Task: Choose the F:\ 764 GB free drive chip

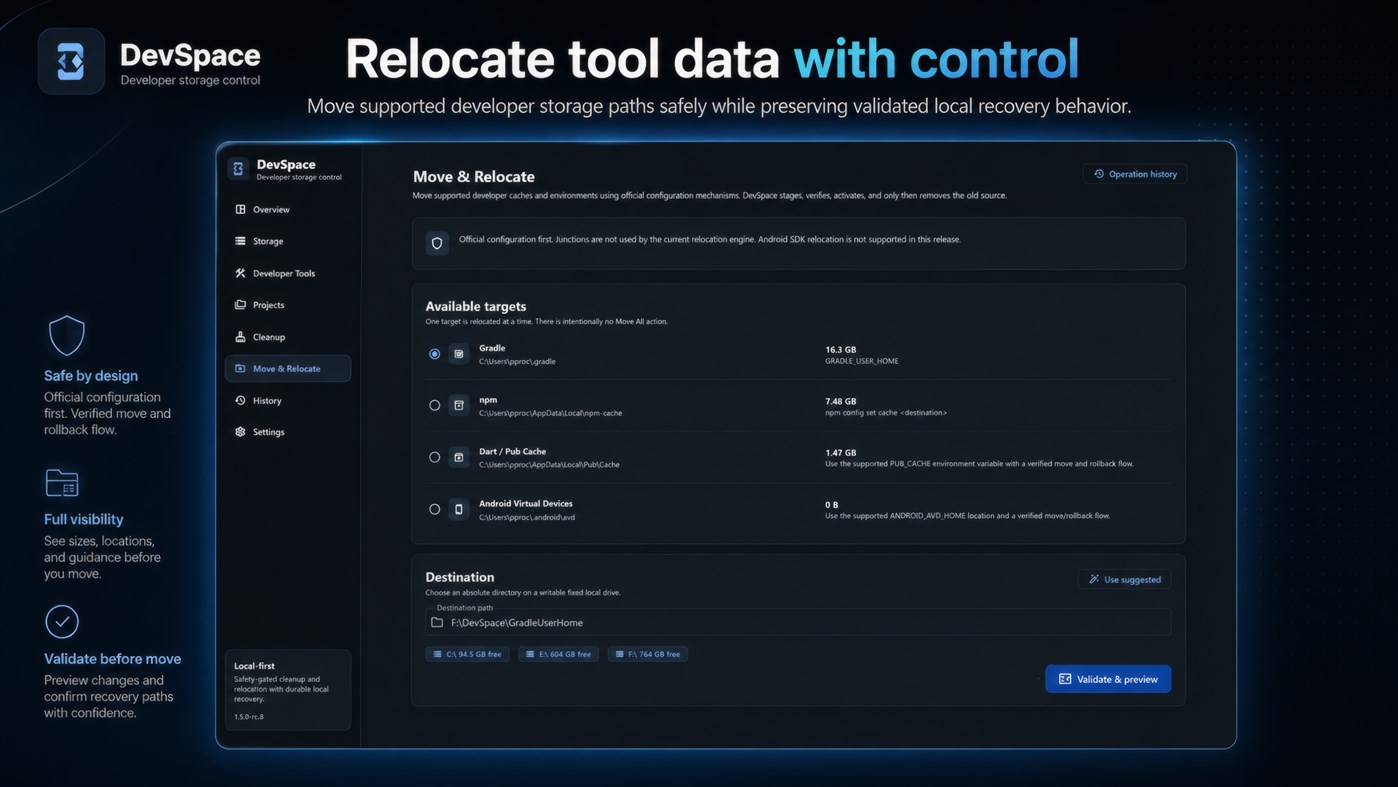Action: (x=648, y=654)
